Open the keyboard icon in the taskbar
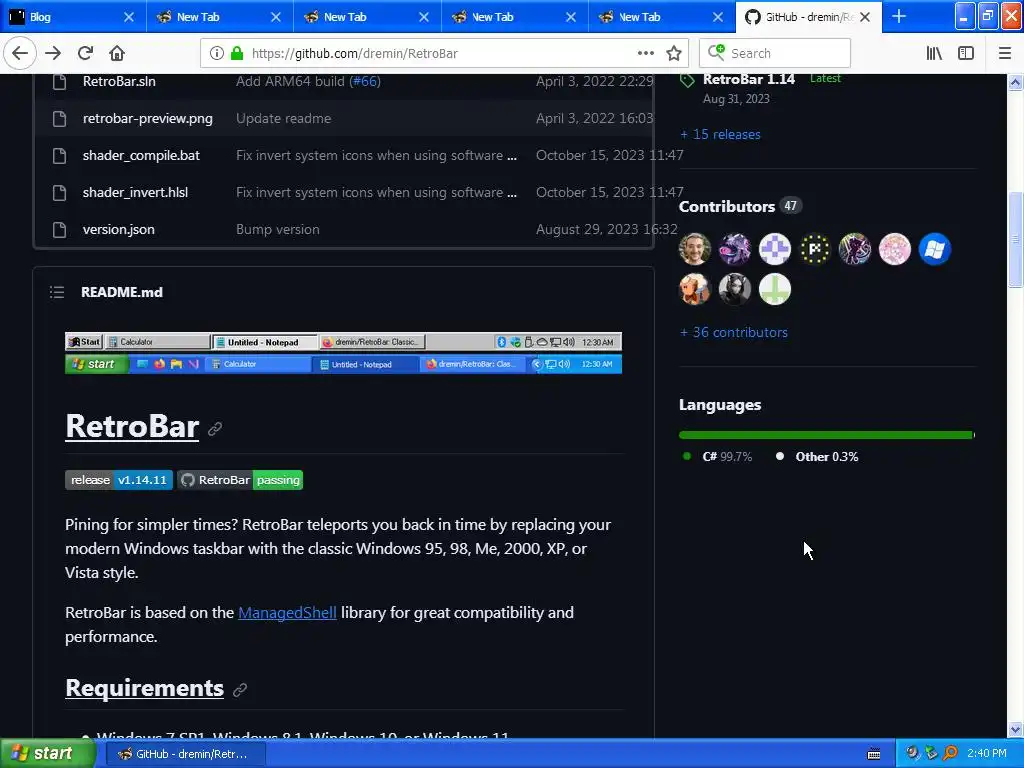Screen dimensions: 1024x768 pos(874,754)
